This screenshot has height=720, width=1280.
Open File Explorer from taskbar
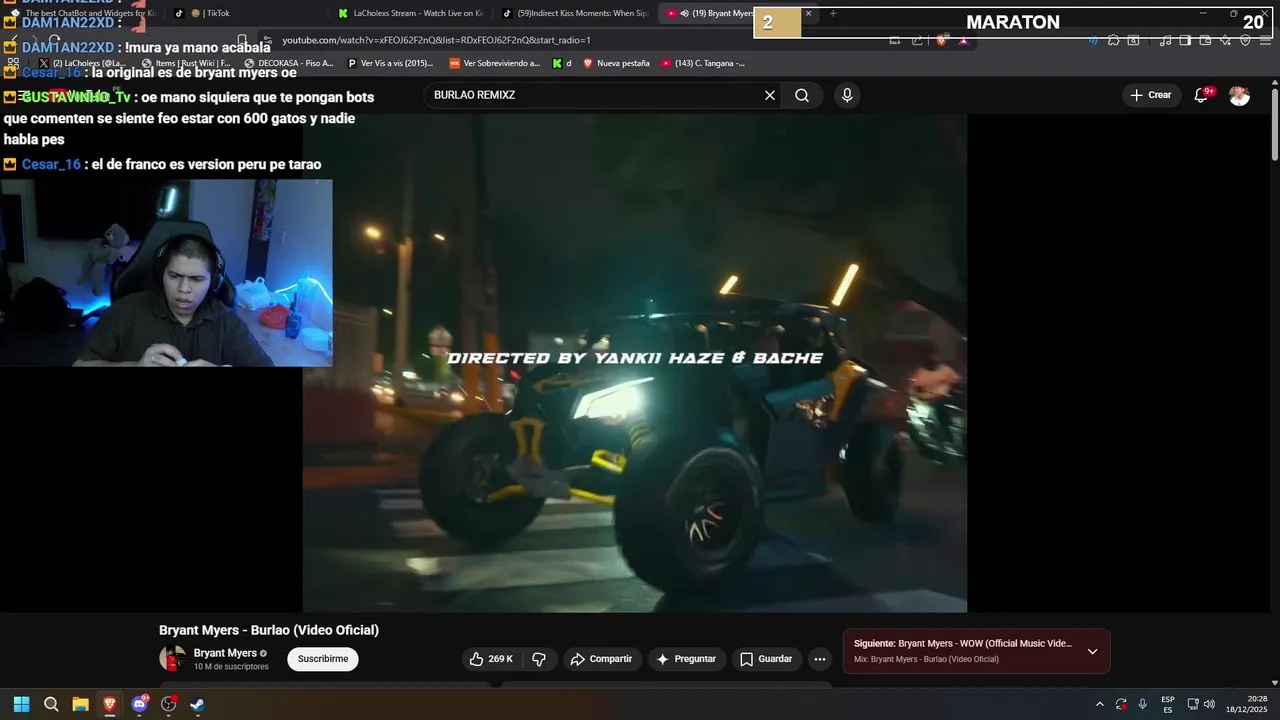coord(80,704)
